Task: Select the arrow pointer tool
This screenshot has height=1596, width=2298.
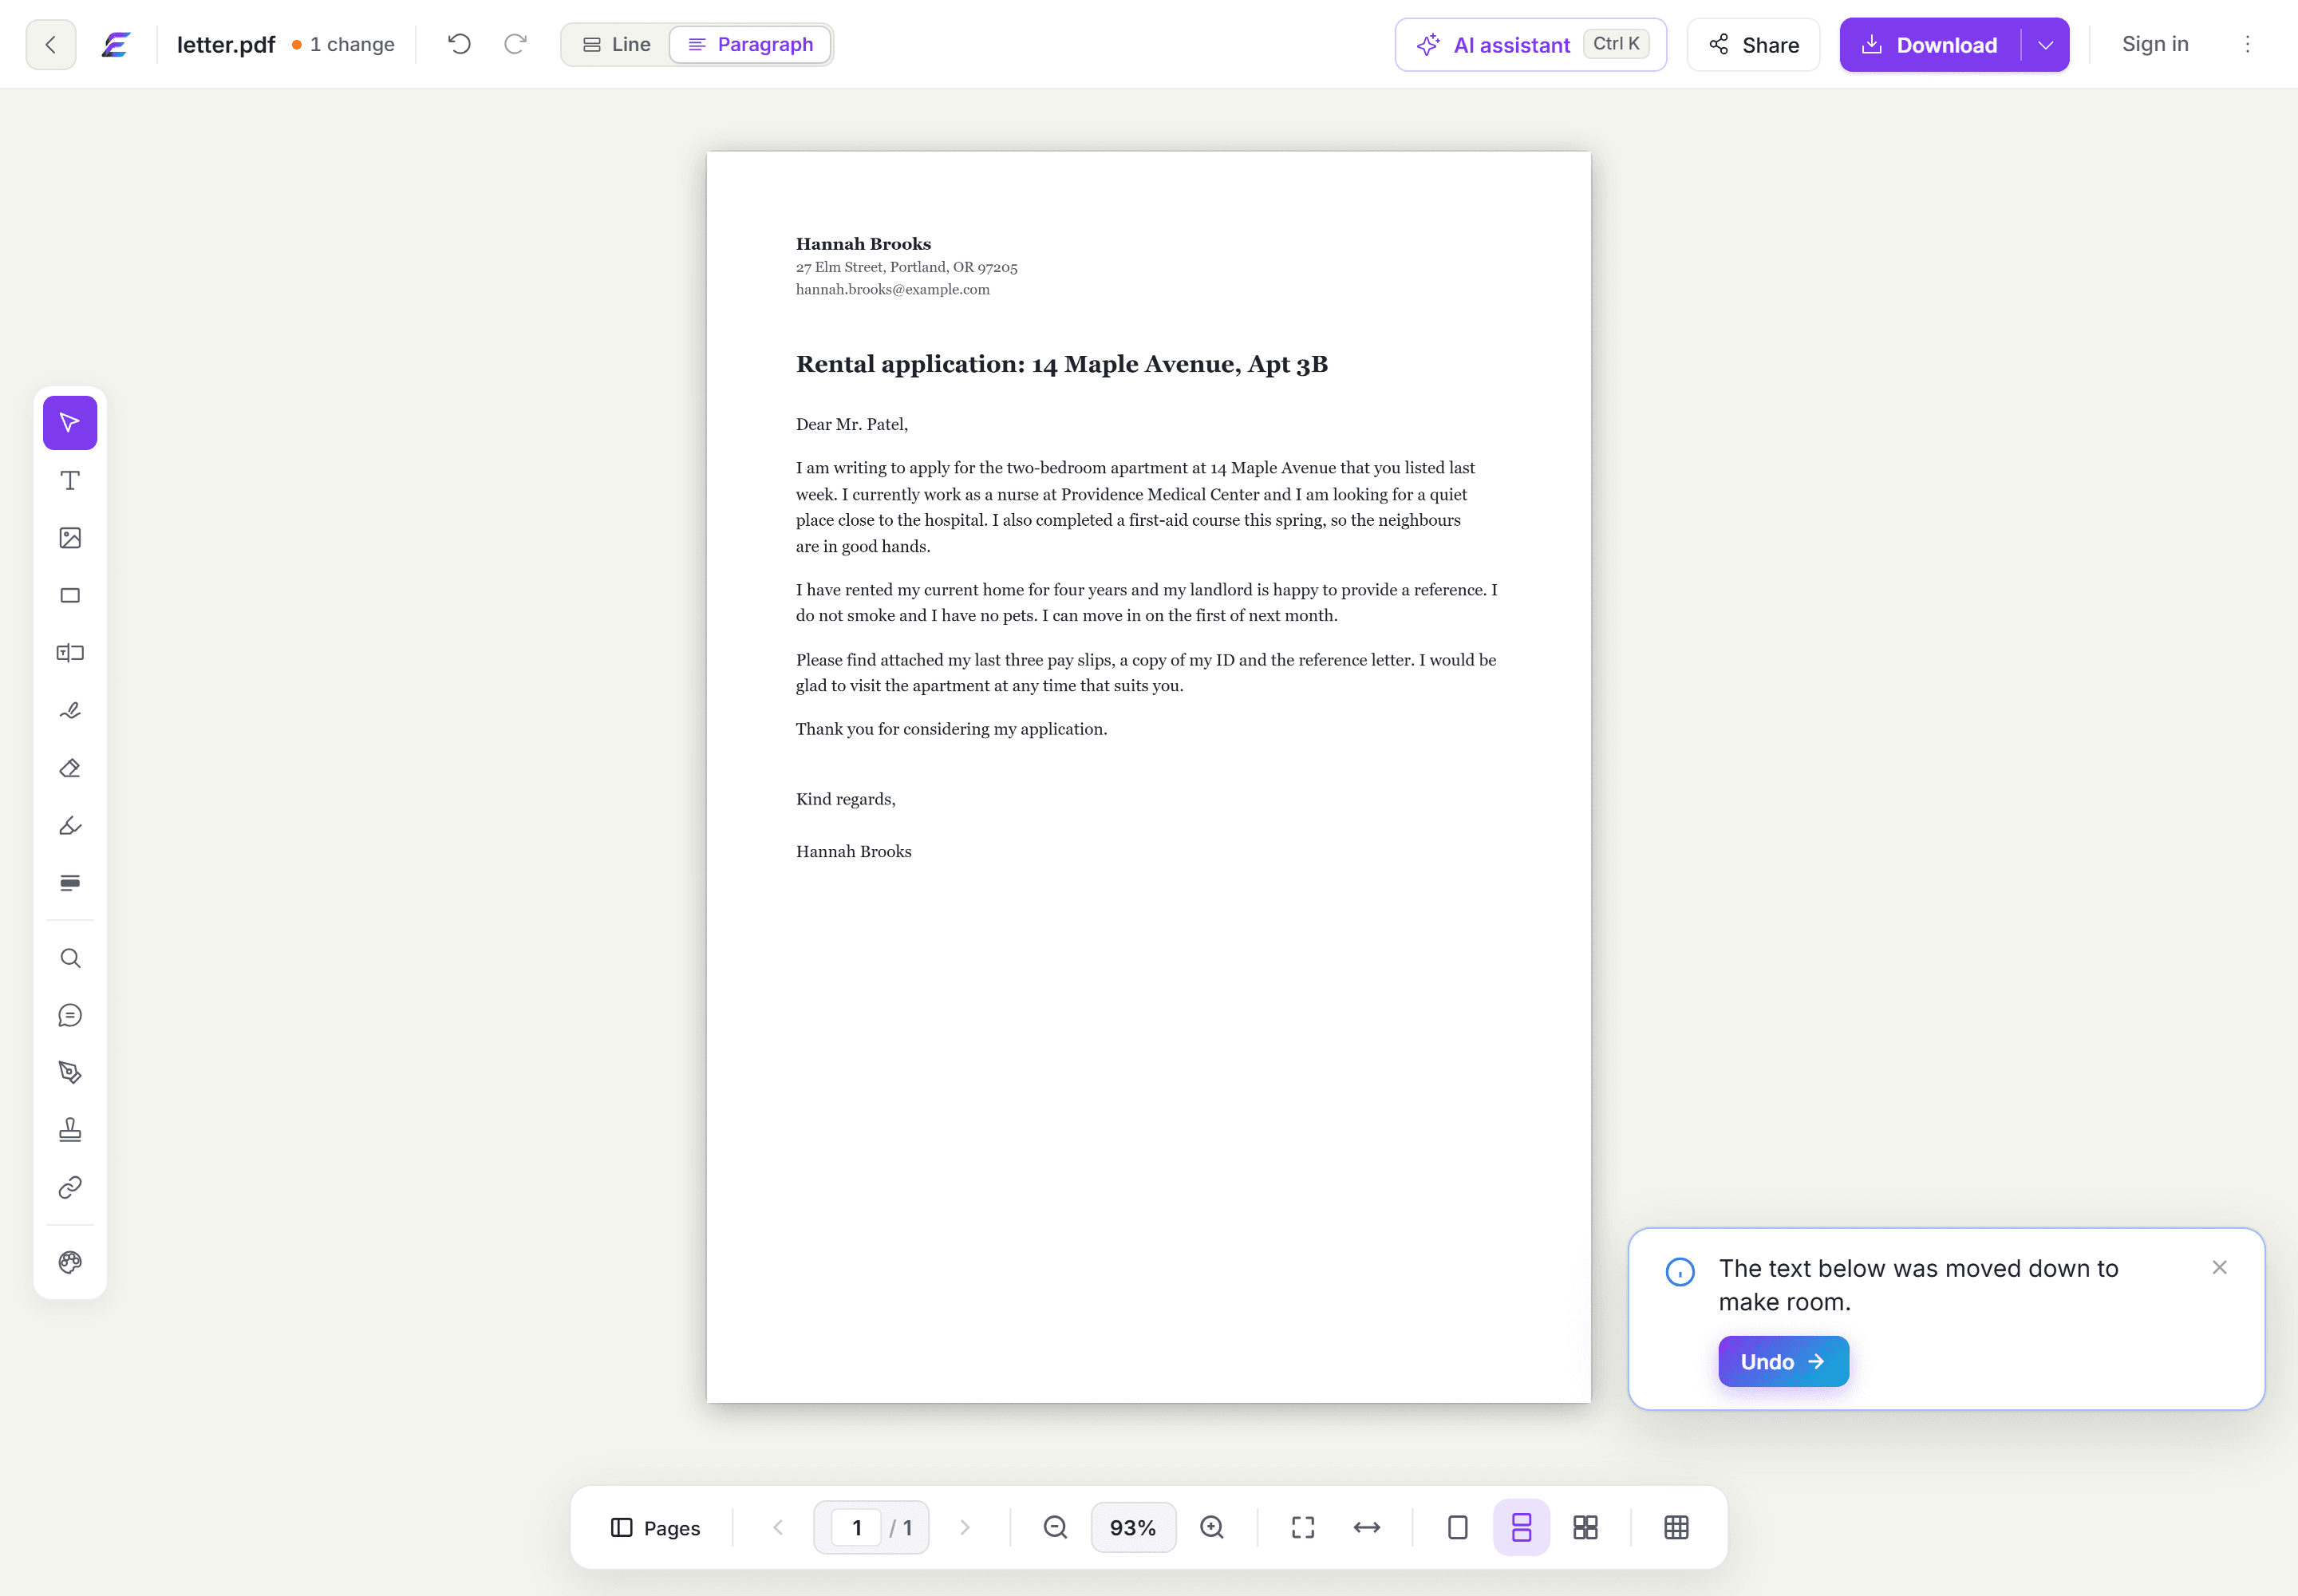Action: click(x=70, y=423)
